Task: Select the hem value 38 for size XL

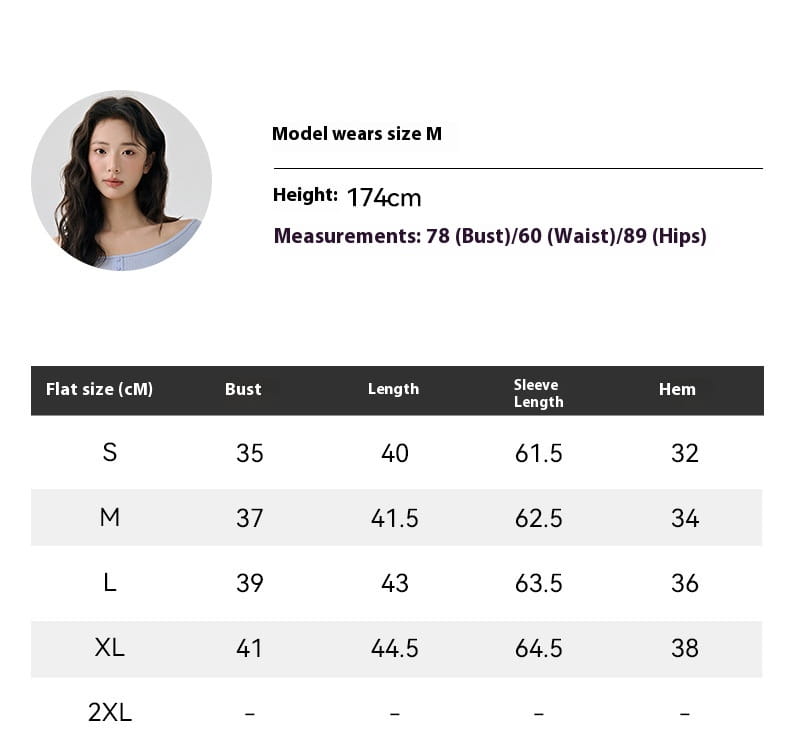Action: point(685,648)
